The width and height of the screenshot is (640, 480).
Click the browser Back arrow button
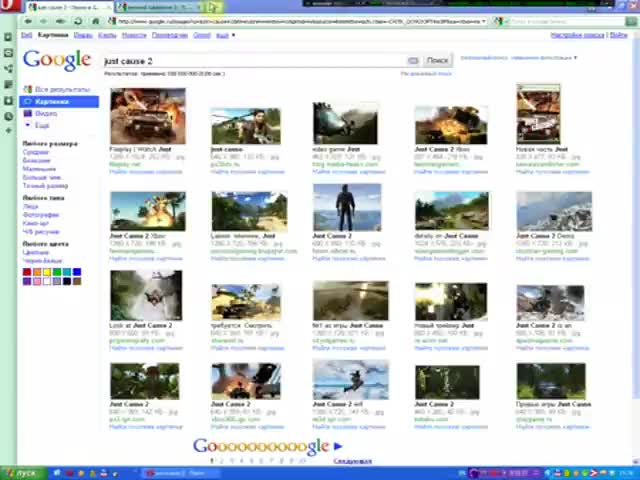click(29, 21)
